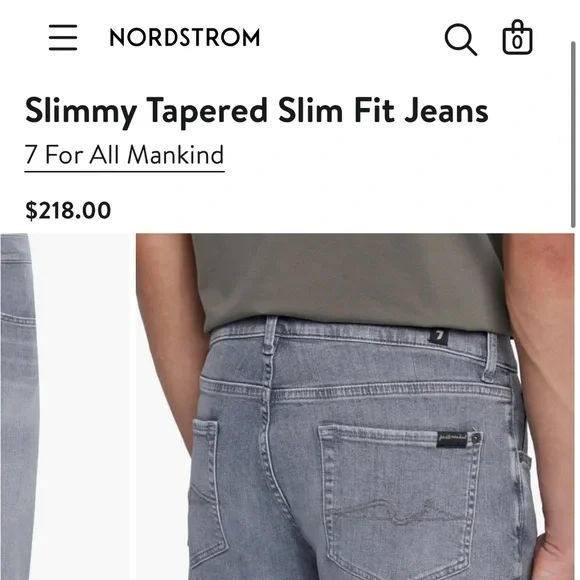Image resolution: width=580 pixels, height=580 pixels.
Task: Open the hamburger navigation menu
Action: [63, 37]
